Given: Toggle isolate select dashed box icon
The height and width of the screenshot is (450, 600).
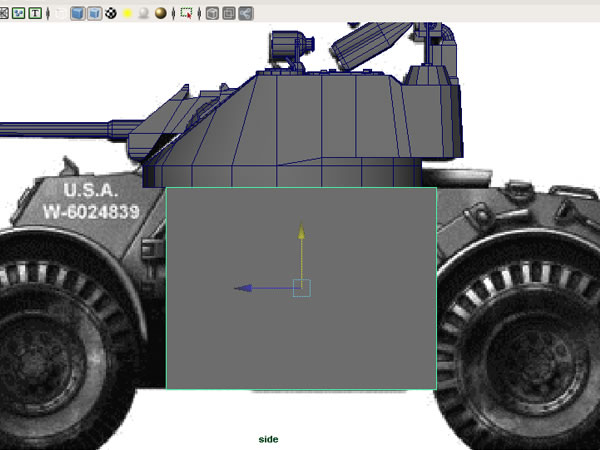Looking at the screenshot, I should click(x=186, y=14).
